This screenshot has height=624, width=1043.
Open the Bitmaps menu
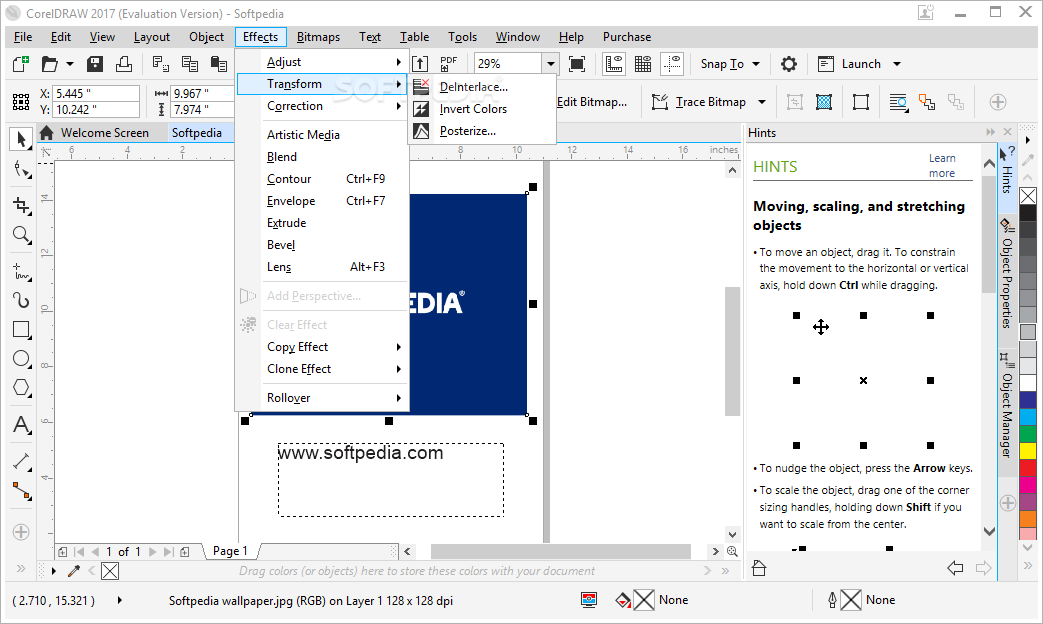(x=318, y=37)
